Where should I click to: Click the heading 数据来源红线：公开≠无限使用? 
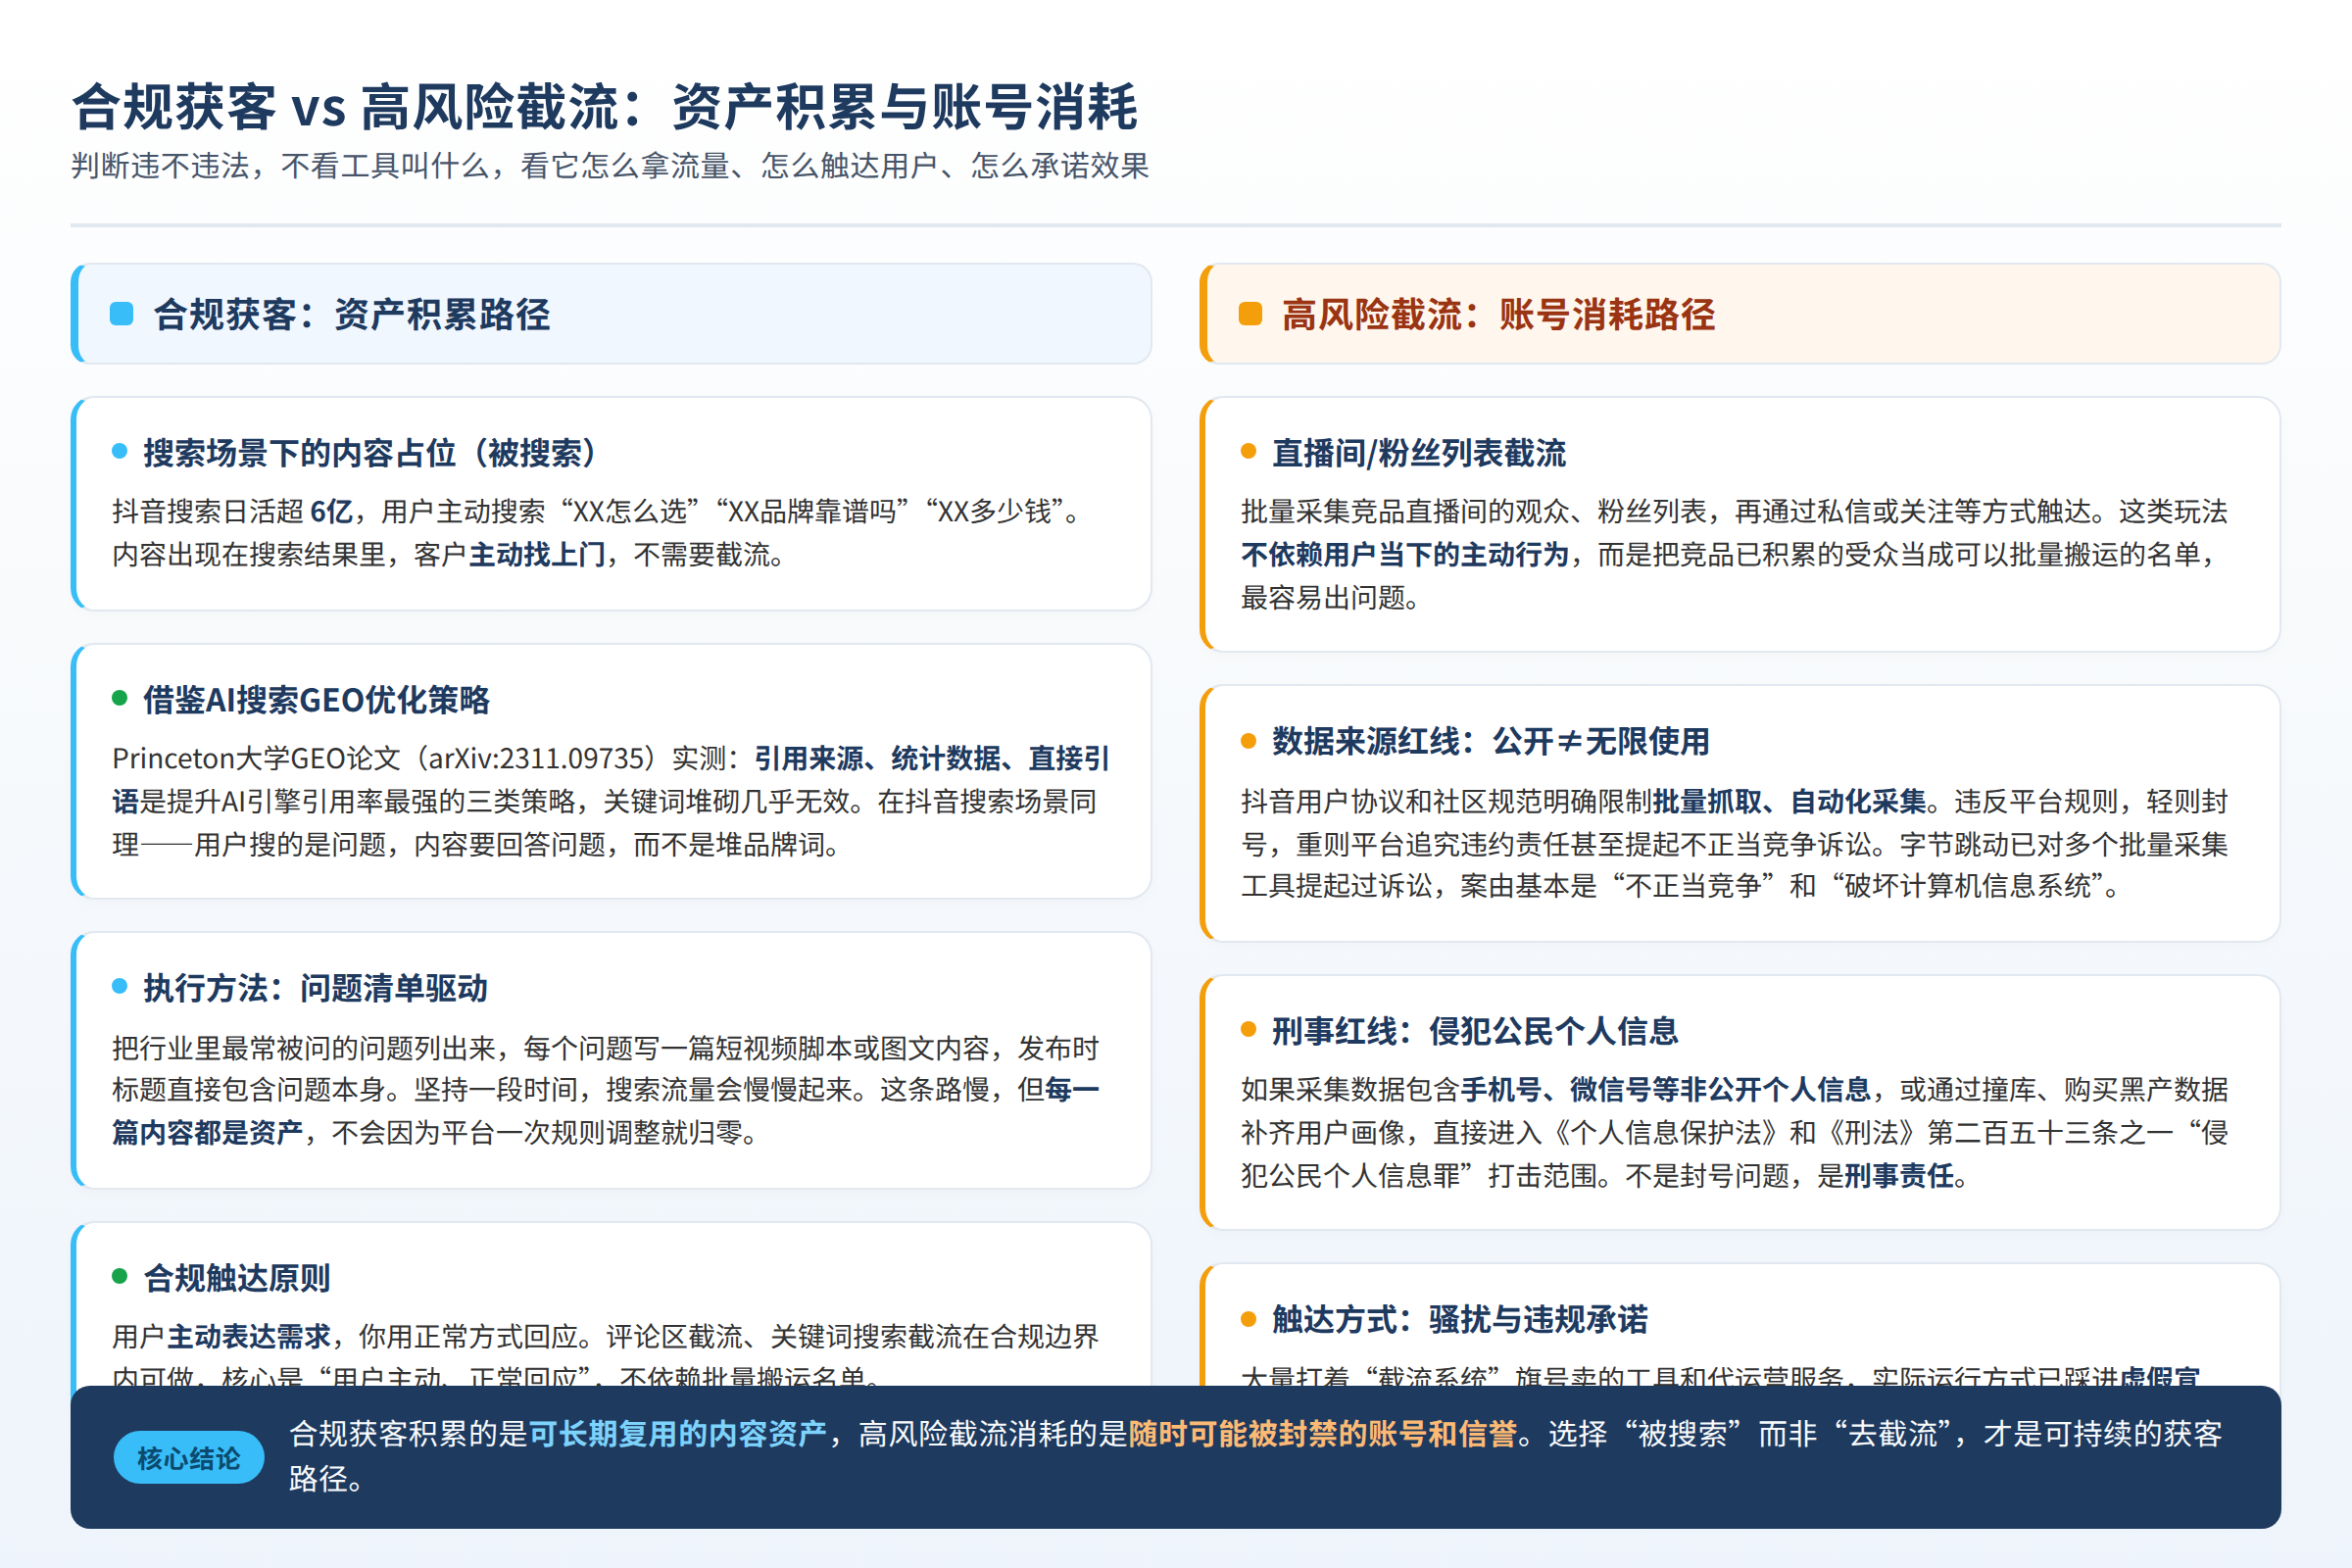click(1490, 742)
